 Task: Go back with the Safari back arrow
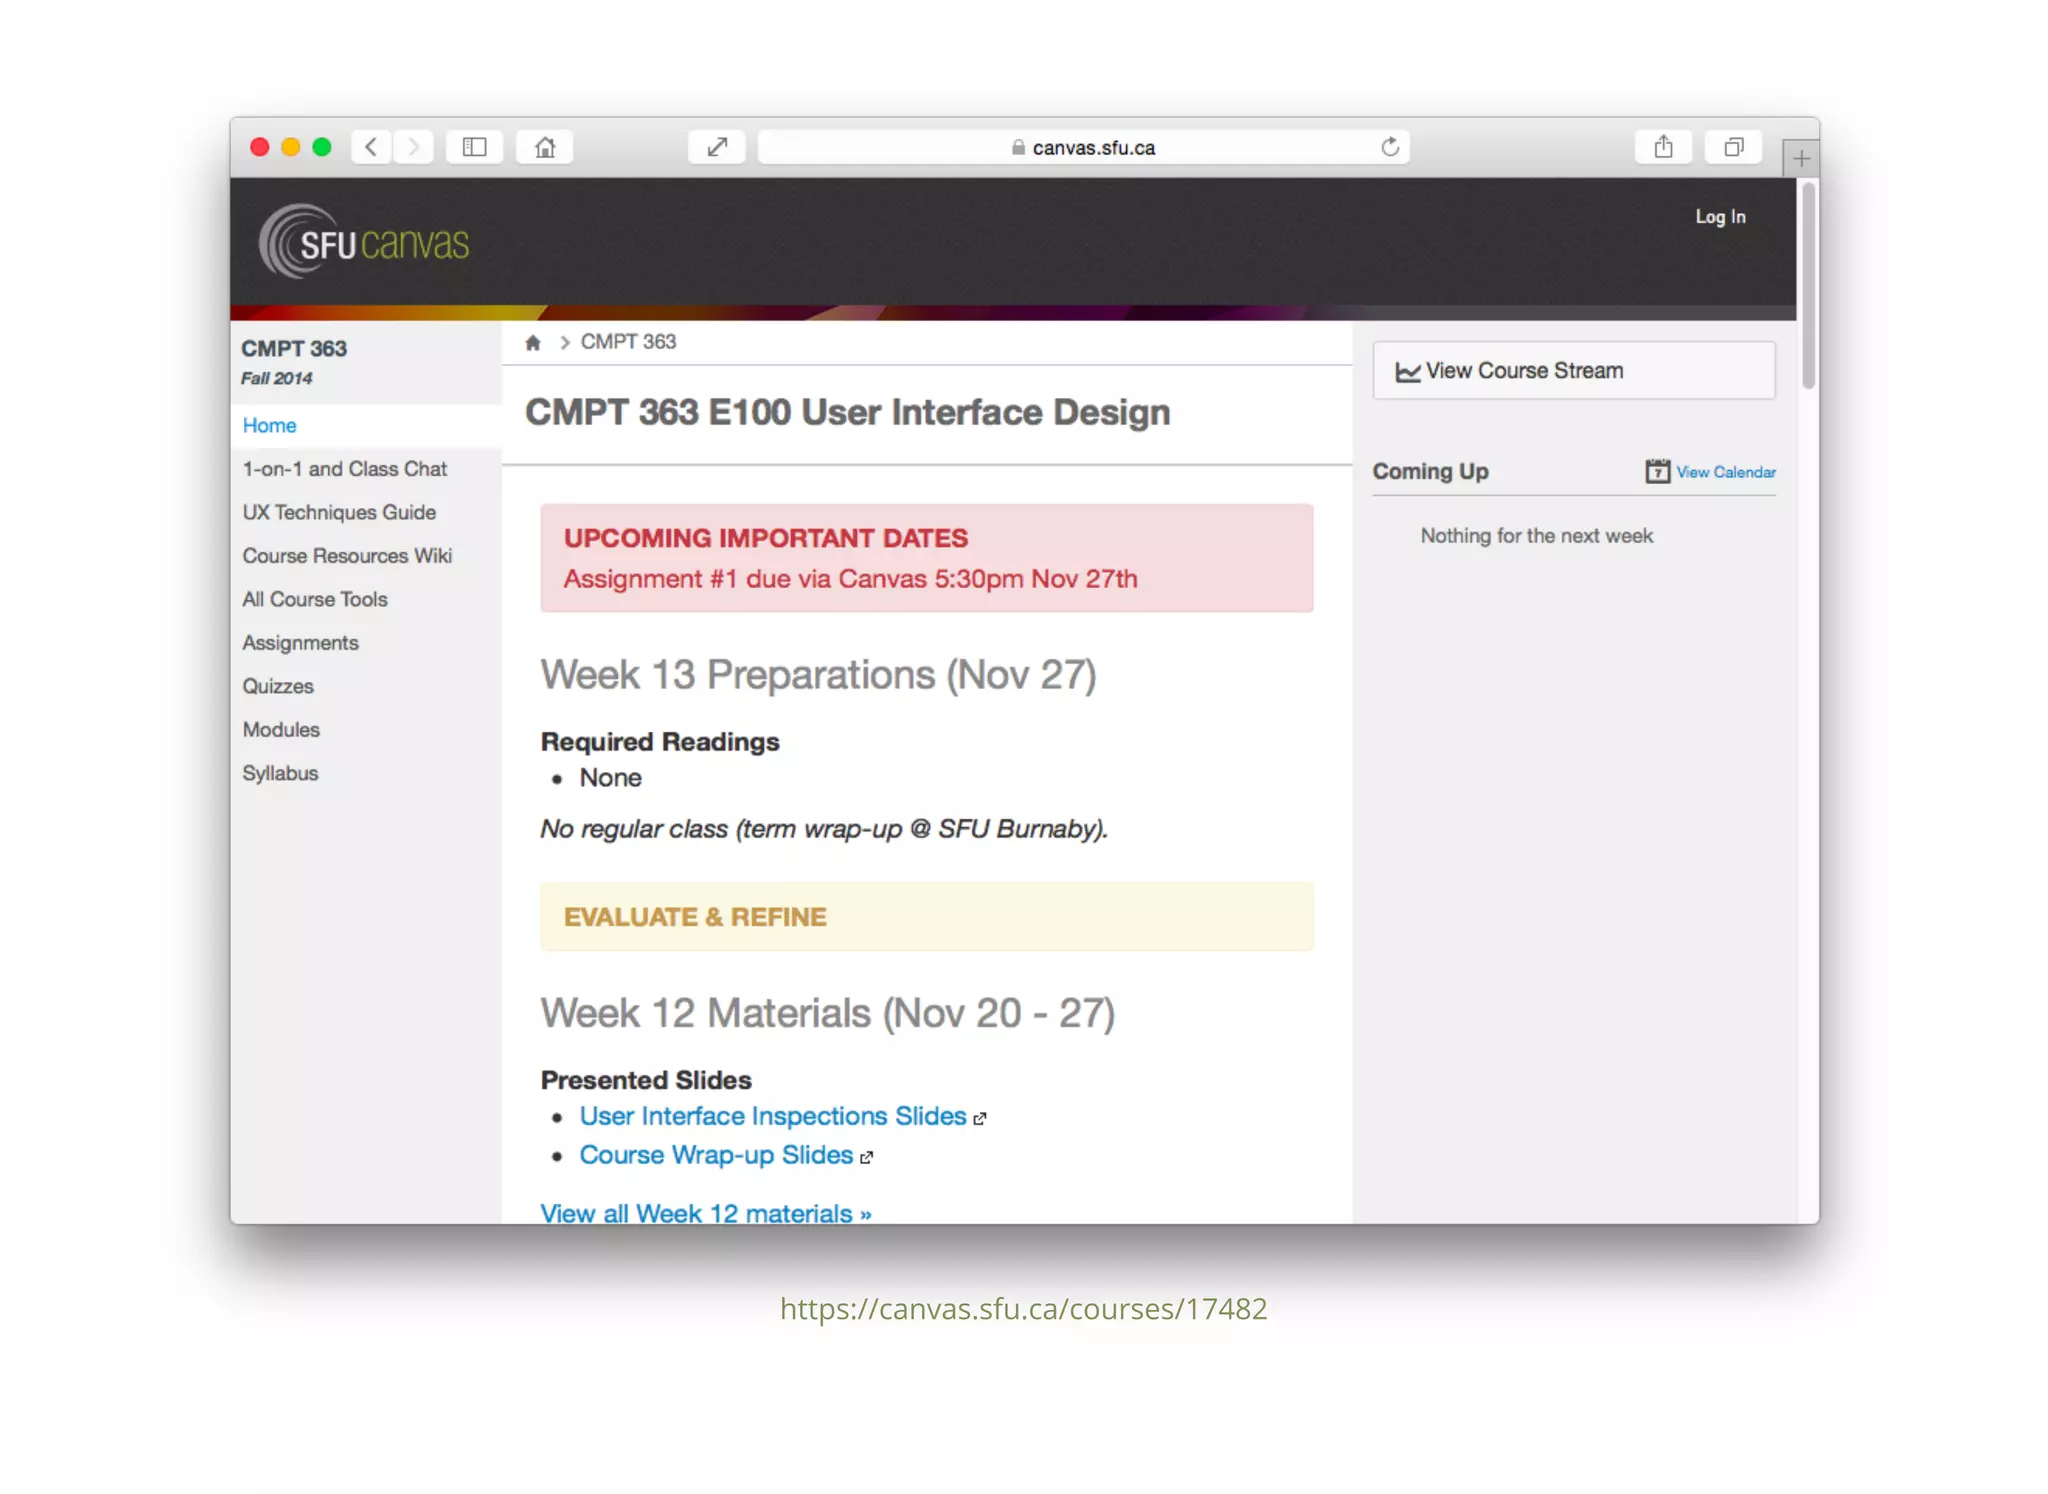click(371, 147)
